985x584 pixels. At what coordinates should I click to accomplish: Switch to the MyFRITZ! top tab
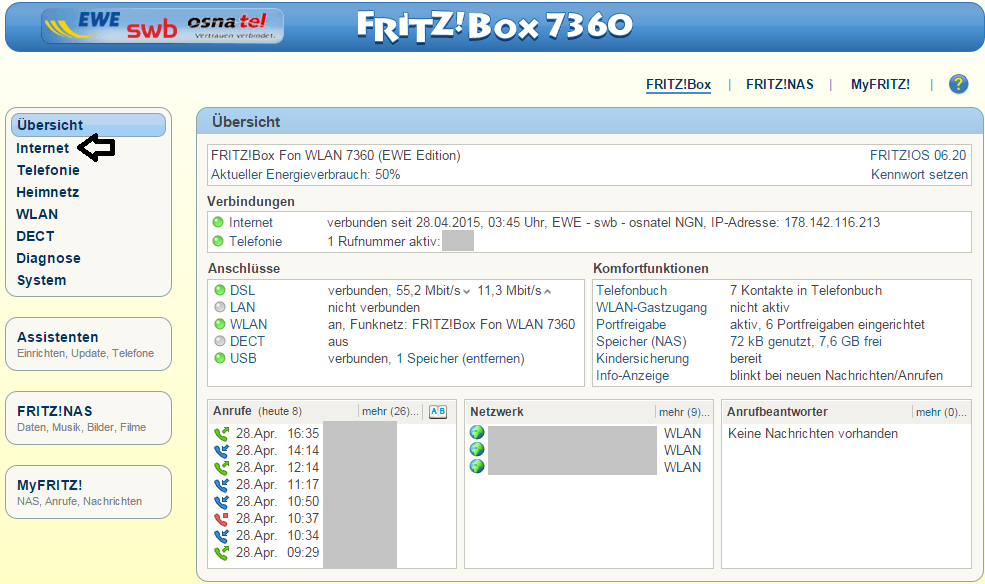click(x=880, y=84)
